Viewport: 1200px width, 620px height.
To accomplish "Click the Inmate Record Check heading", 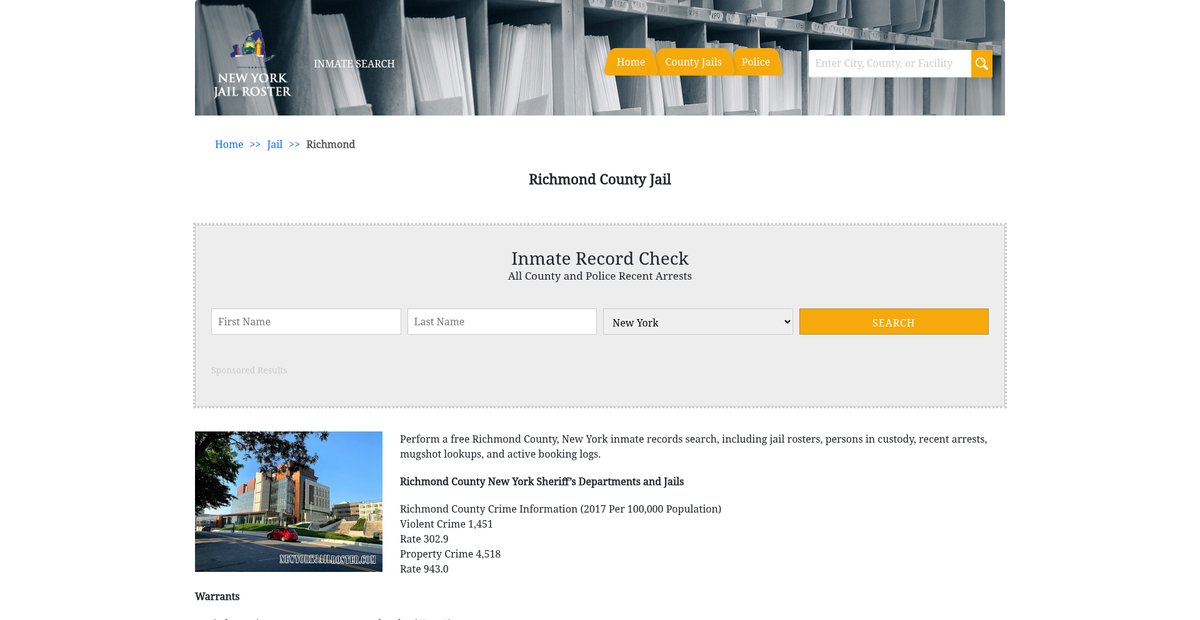I will coord(600,259).
